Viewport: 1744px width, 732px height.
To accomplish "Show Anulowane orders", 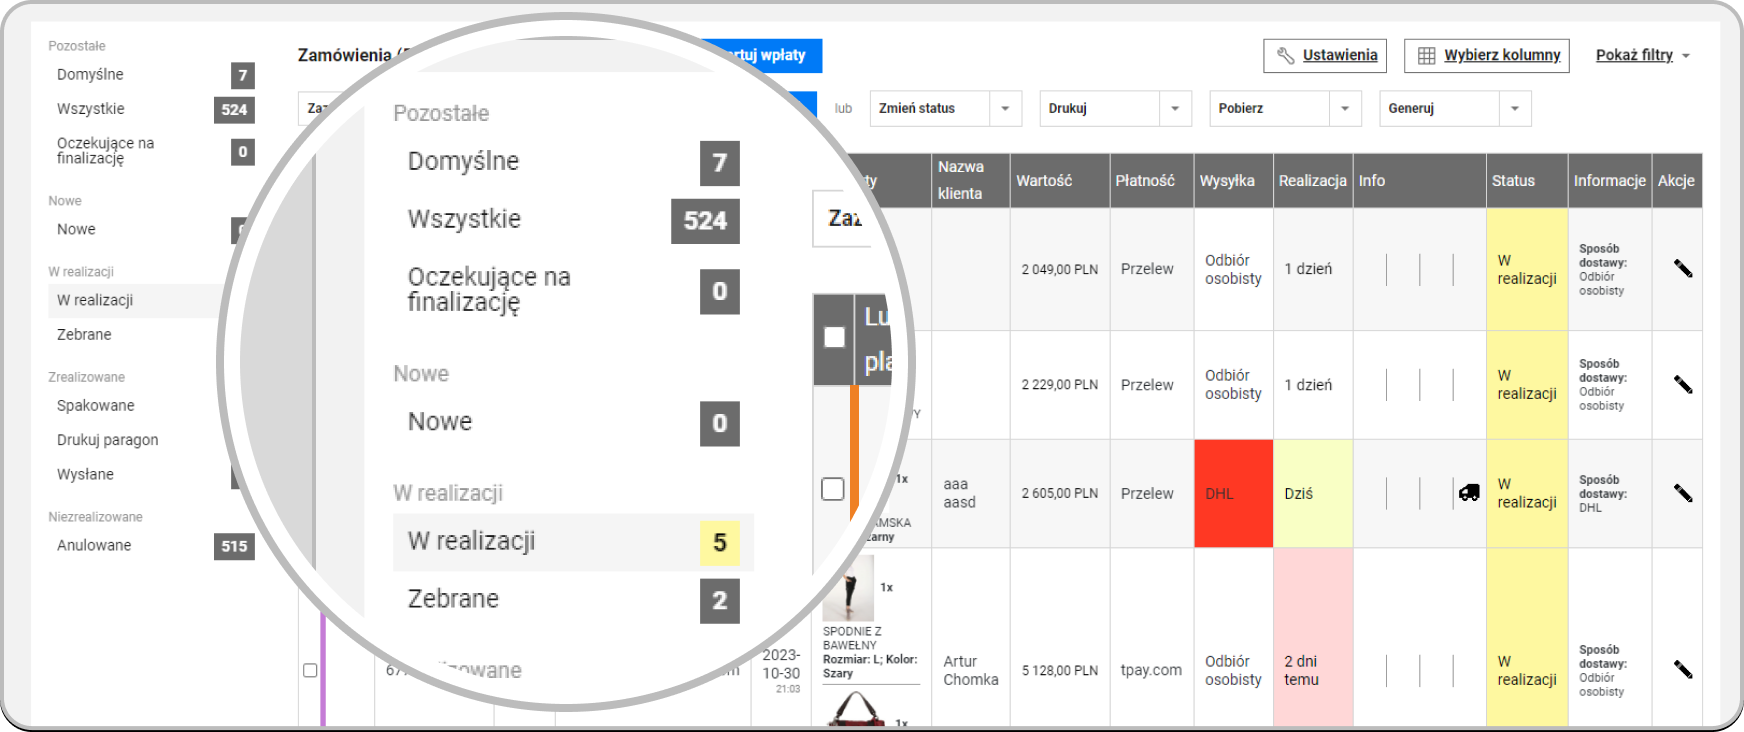I will (x=94, y=545).
